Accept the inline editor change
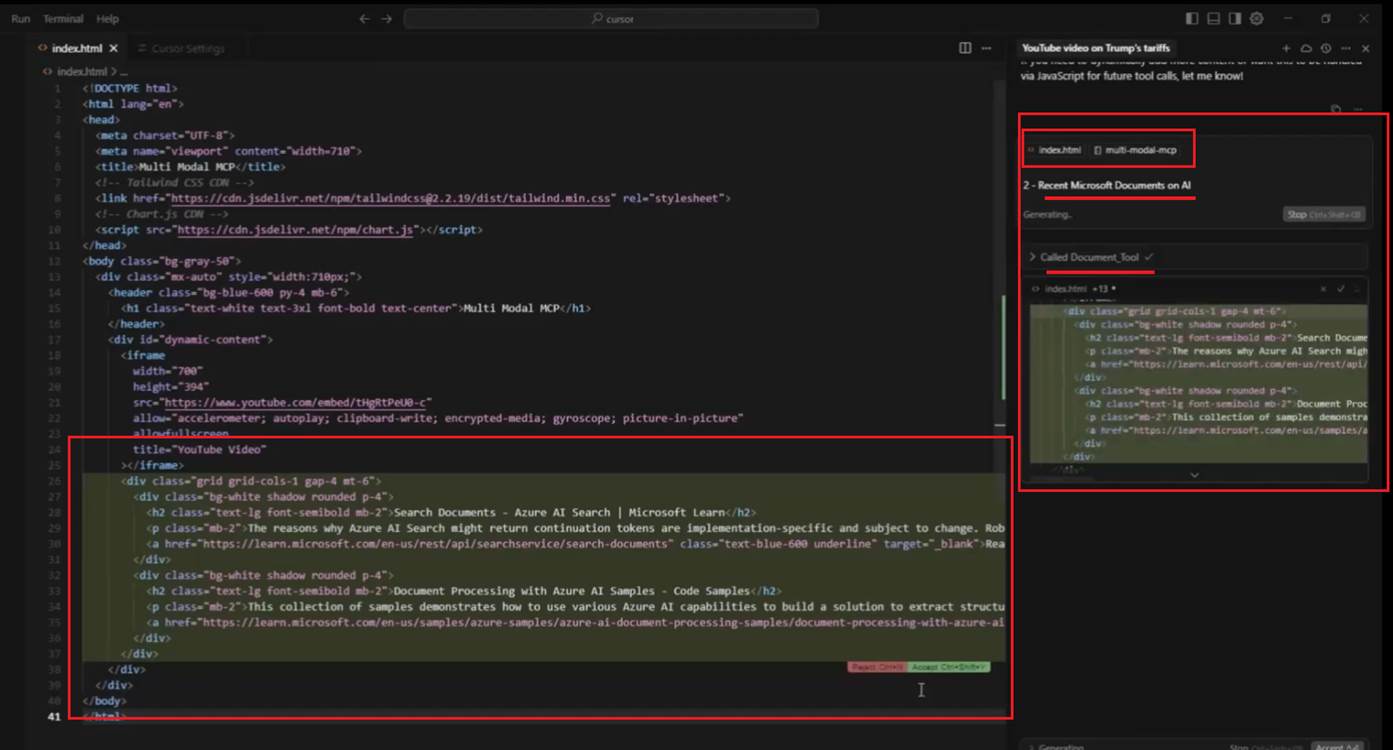 coord(949,667)
